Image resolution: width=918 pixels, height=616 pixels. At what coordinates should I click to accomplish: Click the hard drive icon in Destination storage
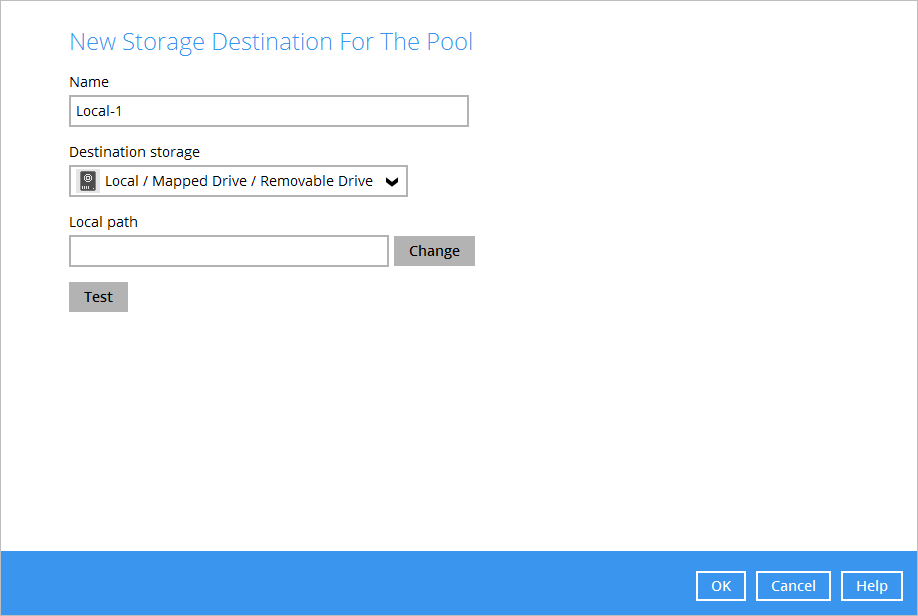click(88, 181)
